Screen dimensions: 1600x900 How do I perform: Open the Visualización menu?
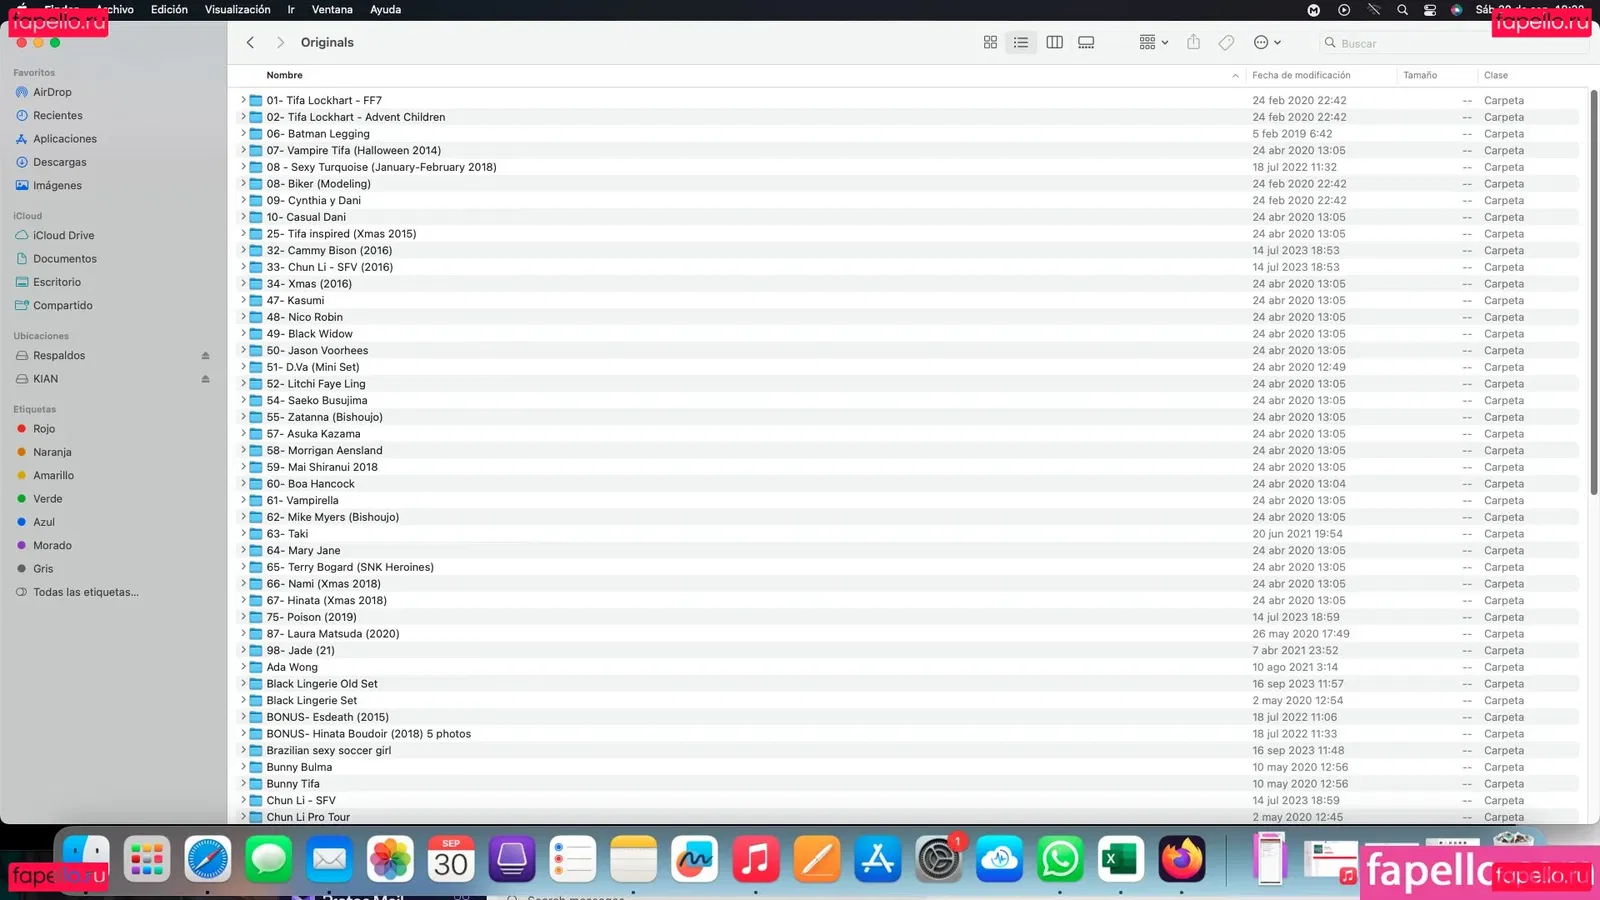(x=237, y=10)
